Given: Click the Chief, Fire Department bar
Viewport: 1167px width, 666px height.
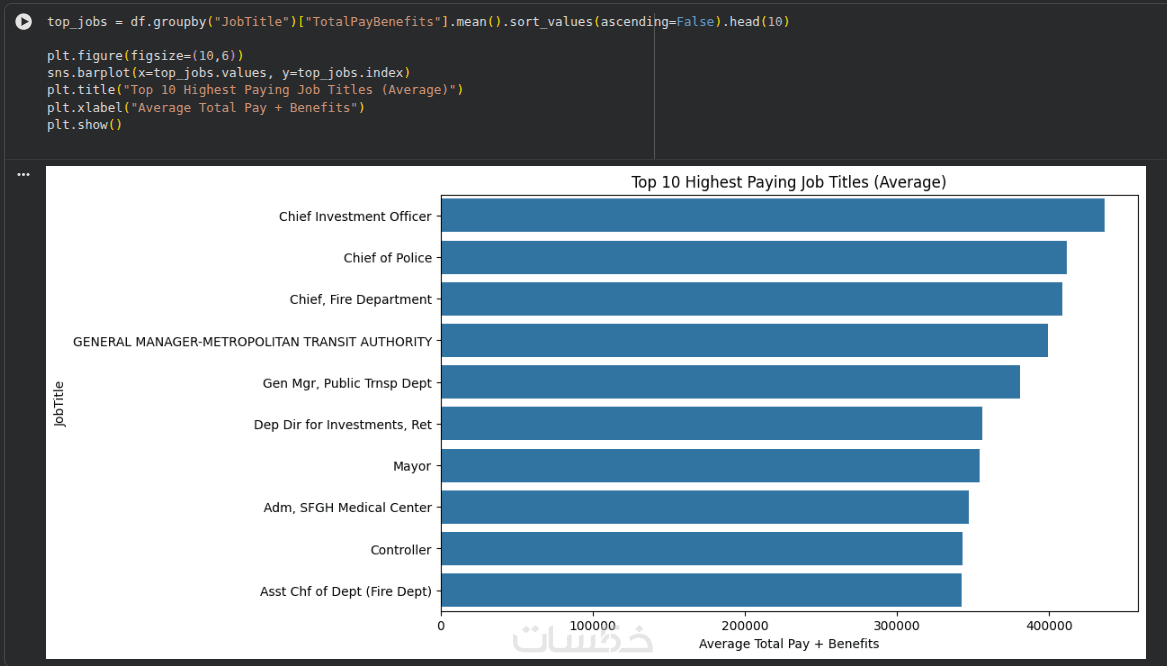Looking at the screenshot, I should tap(751, 300).
